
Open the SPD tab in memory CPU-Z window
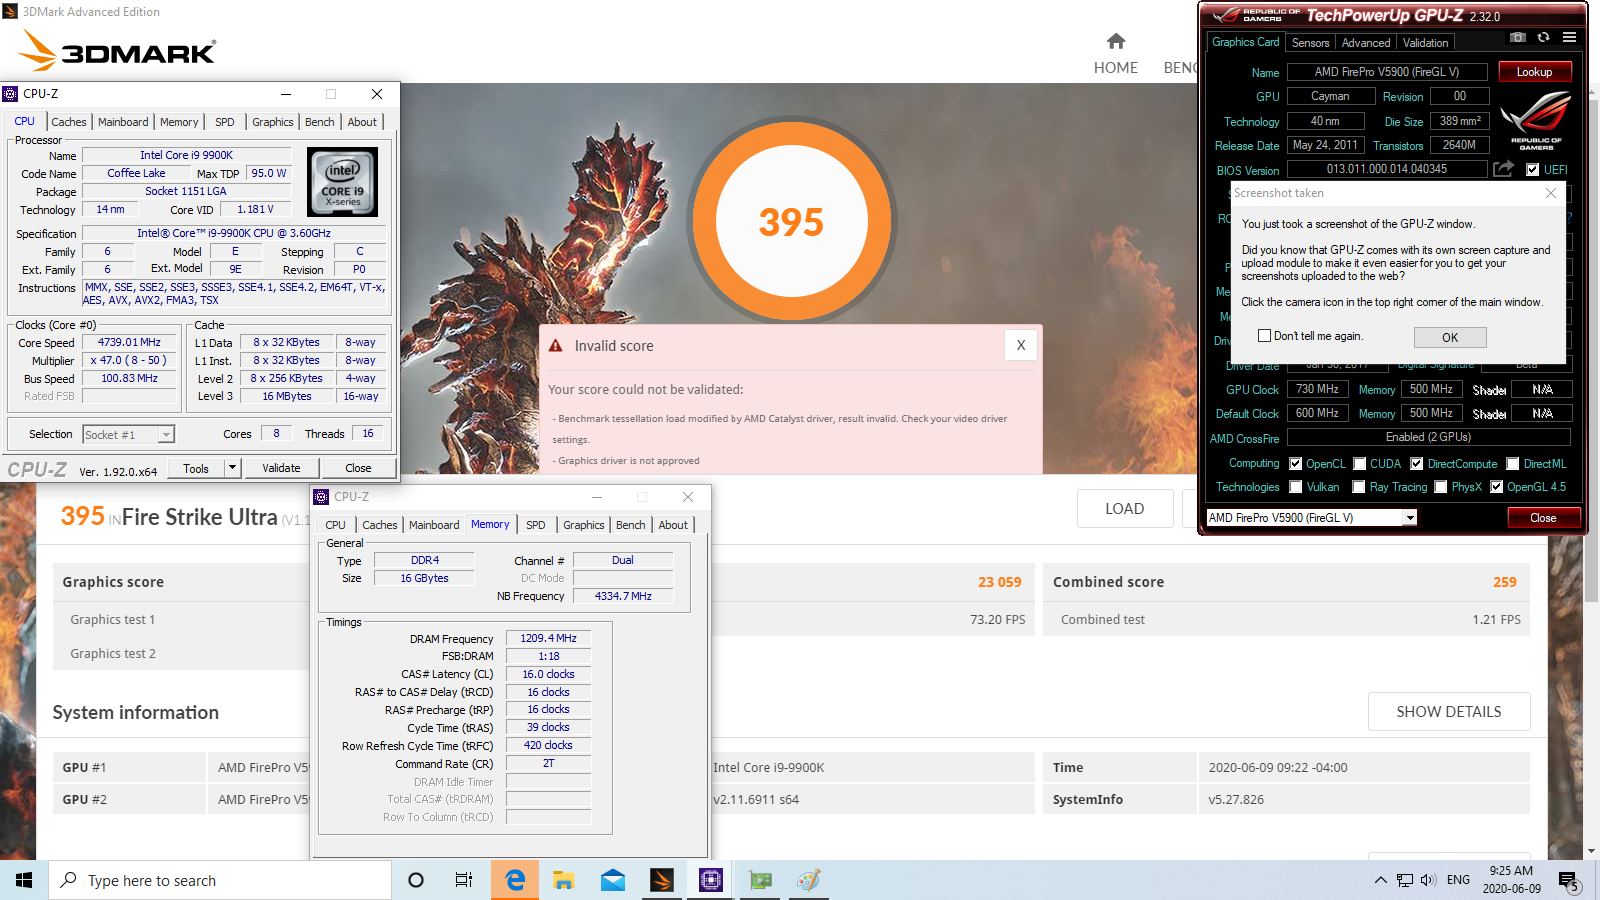click(536, 525)
